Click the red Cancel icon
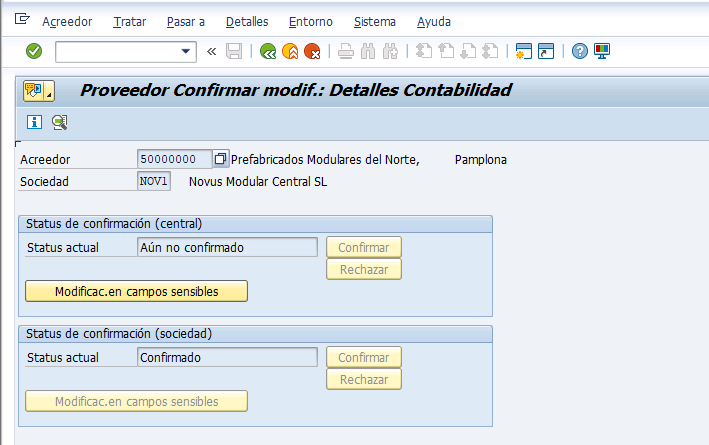The width and height of the screenshot is (709, 445). coord(312,51)
